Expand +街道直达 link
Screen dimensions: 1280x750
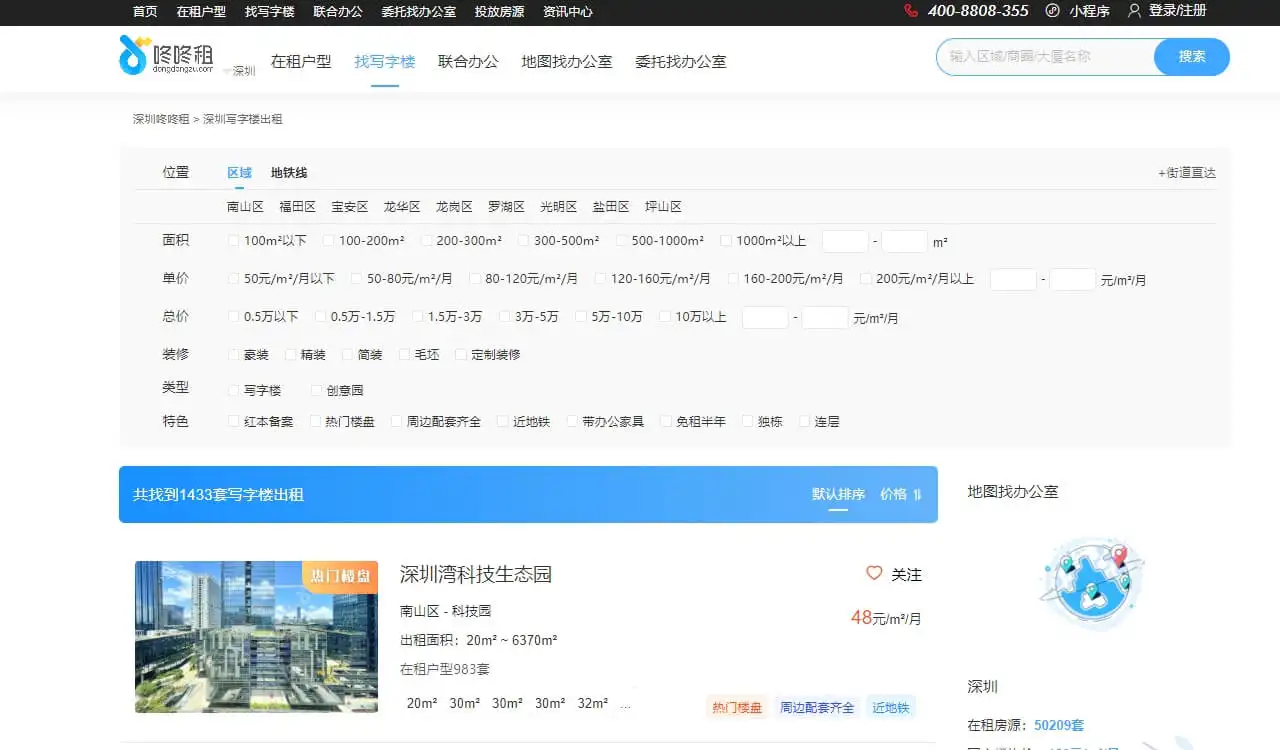coord(1187,173)
